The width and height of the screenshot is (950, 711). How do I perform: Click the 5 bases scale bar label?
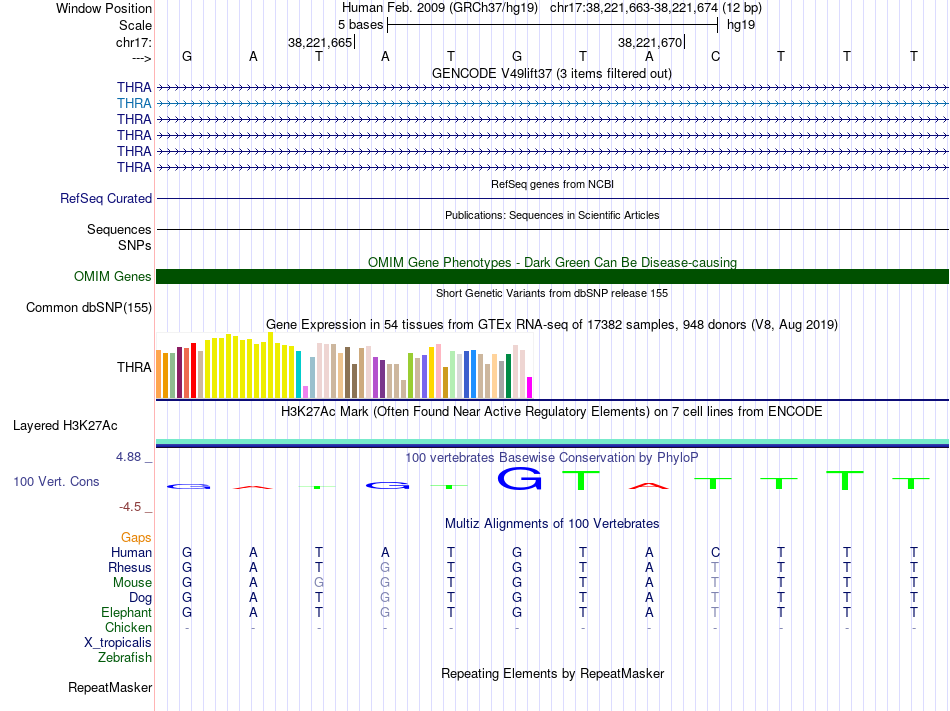coord(360,25)
